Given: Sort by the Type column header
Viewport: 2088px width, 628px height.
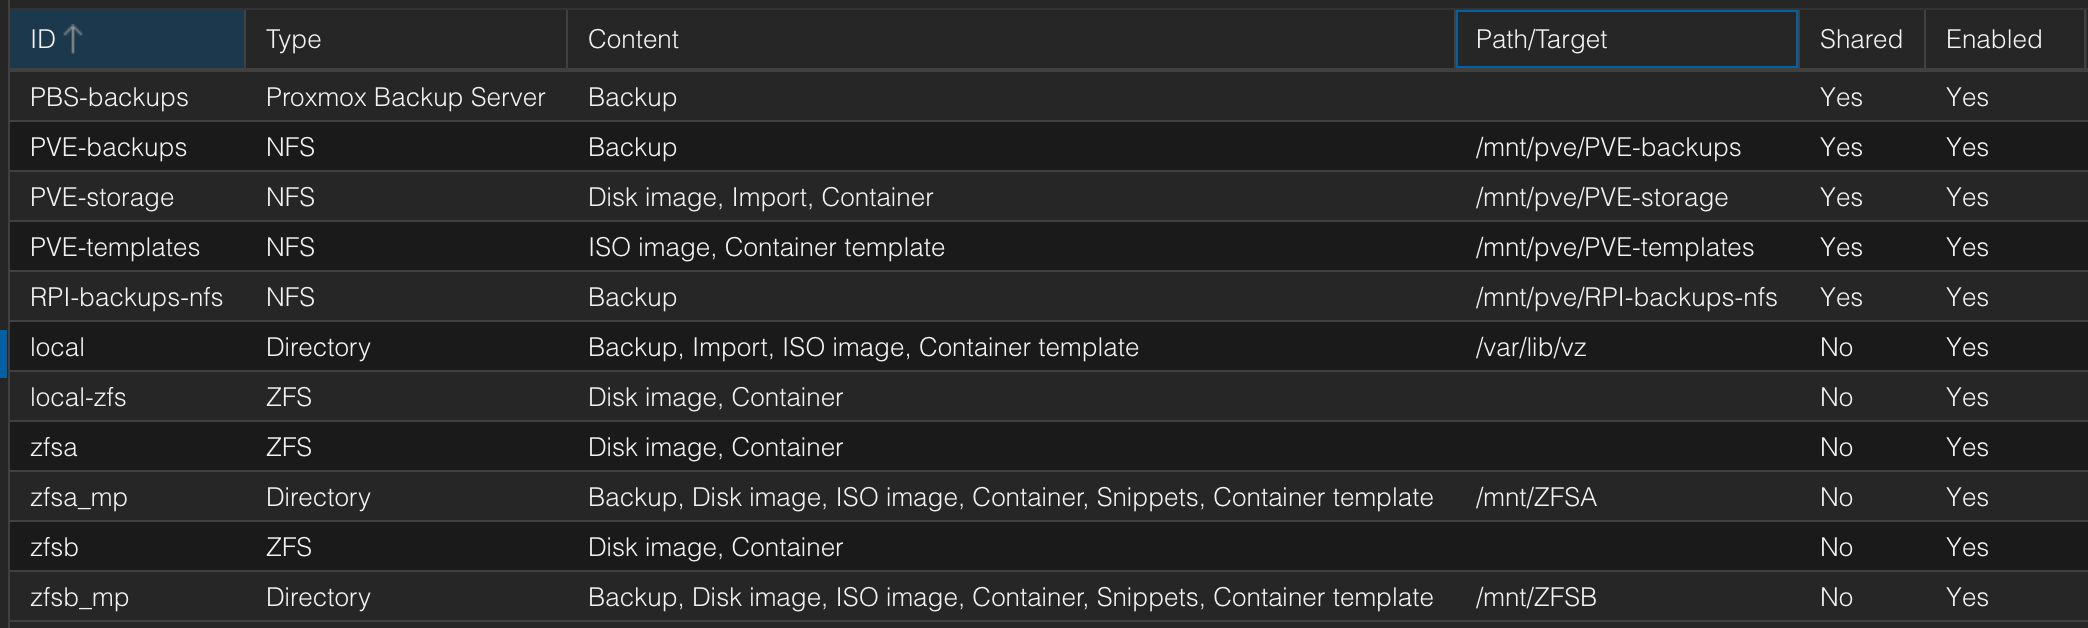Looking at the screenshot, I should [x=293, y=39].
